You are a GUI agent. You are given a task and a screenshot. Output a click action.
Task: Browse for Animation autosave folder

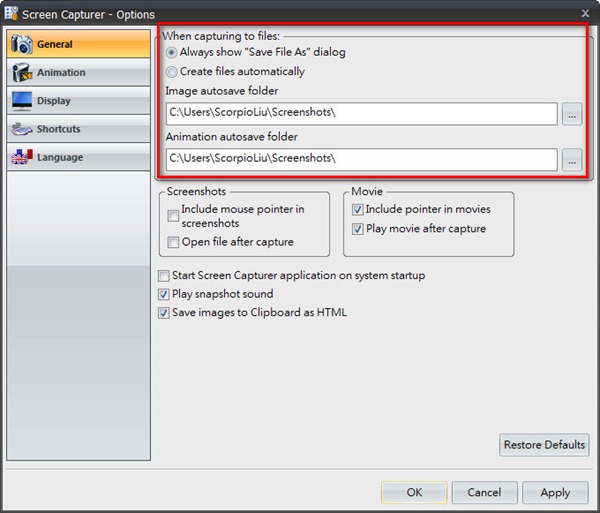(572, 160)
